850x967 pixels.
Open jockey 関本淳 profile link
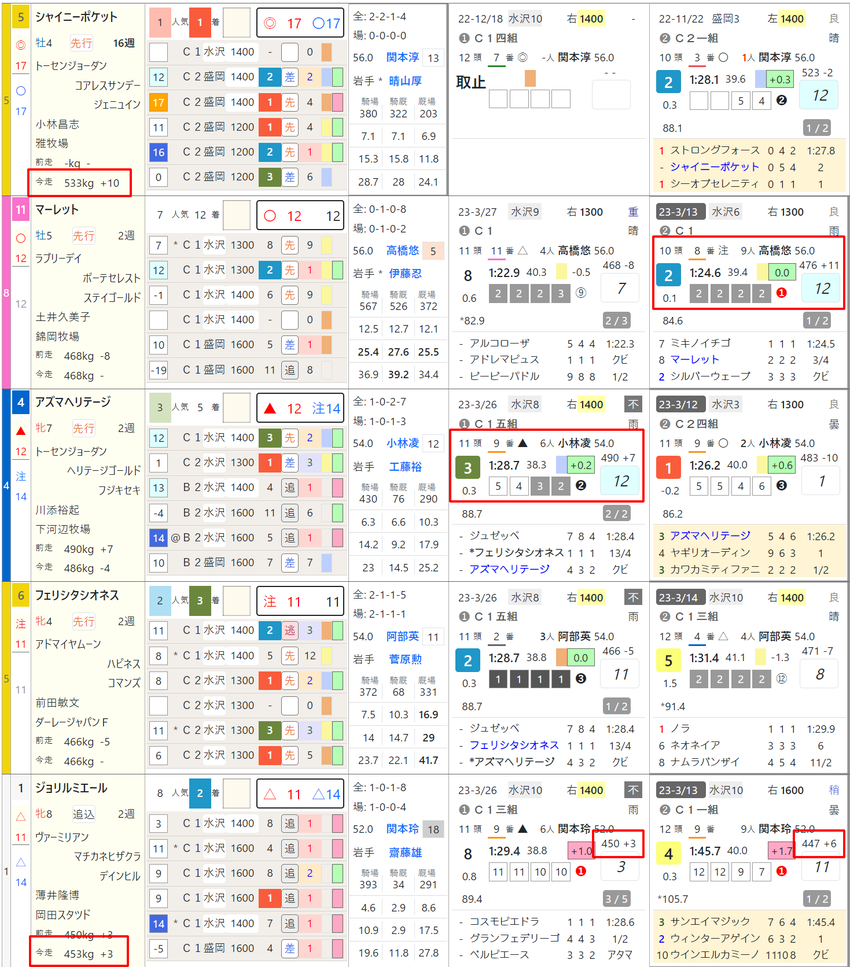[402, 57]
